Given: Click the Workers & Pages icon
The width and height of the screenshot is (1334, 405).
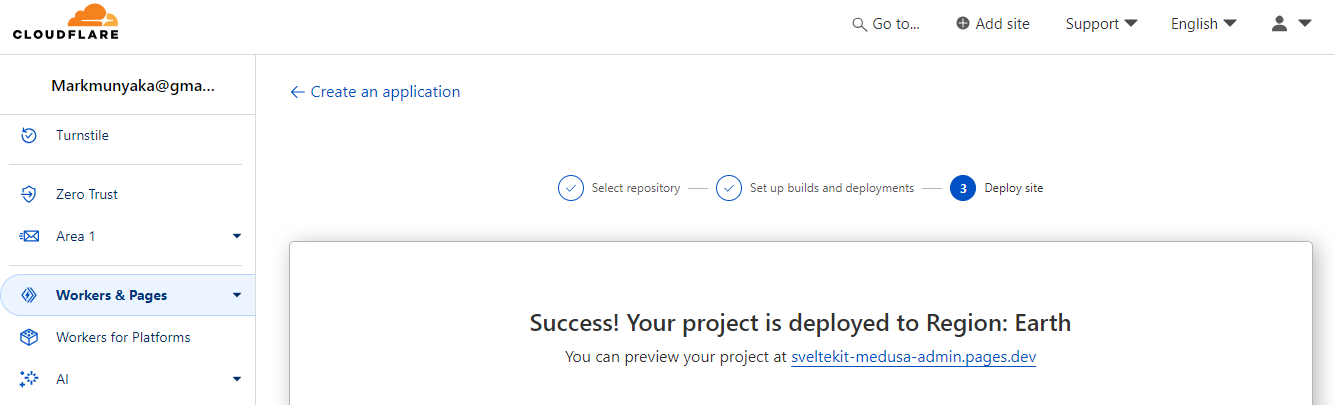Looking at the screenshot, I should (x=29, y=295).
